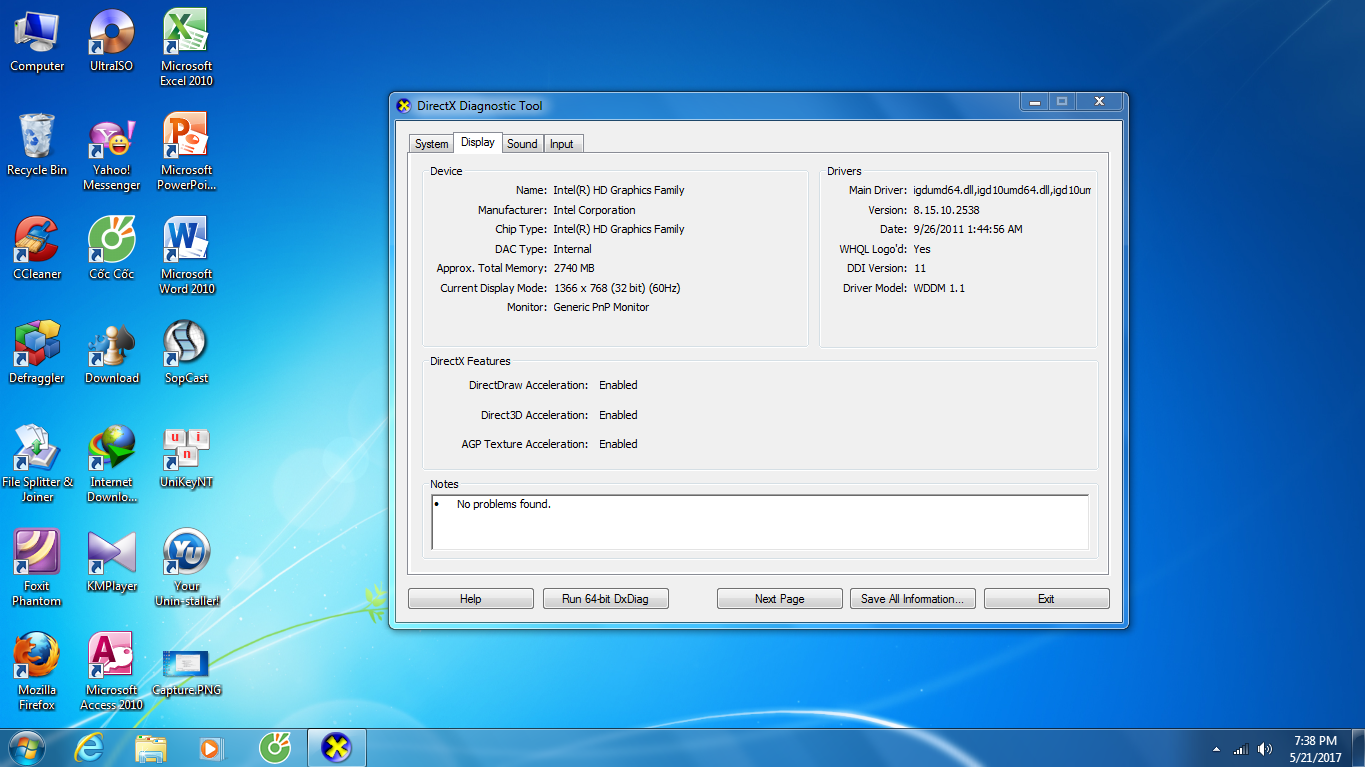1365x767 pixels.
Task: Open KMPlayer desktop shortcut
Action: coord(111,555)
